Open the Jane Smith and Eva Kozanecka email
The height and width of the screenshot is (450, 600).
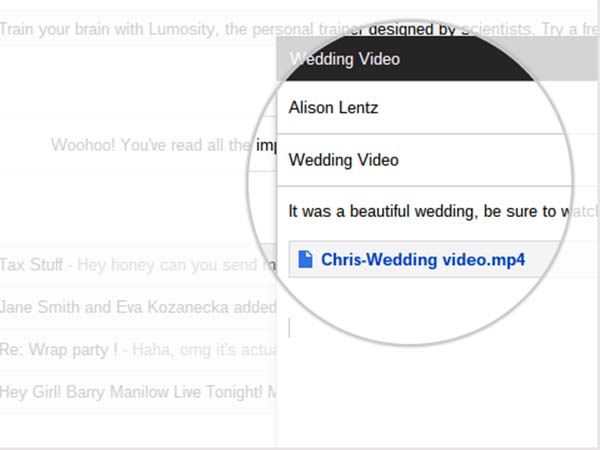pos(130,307)
